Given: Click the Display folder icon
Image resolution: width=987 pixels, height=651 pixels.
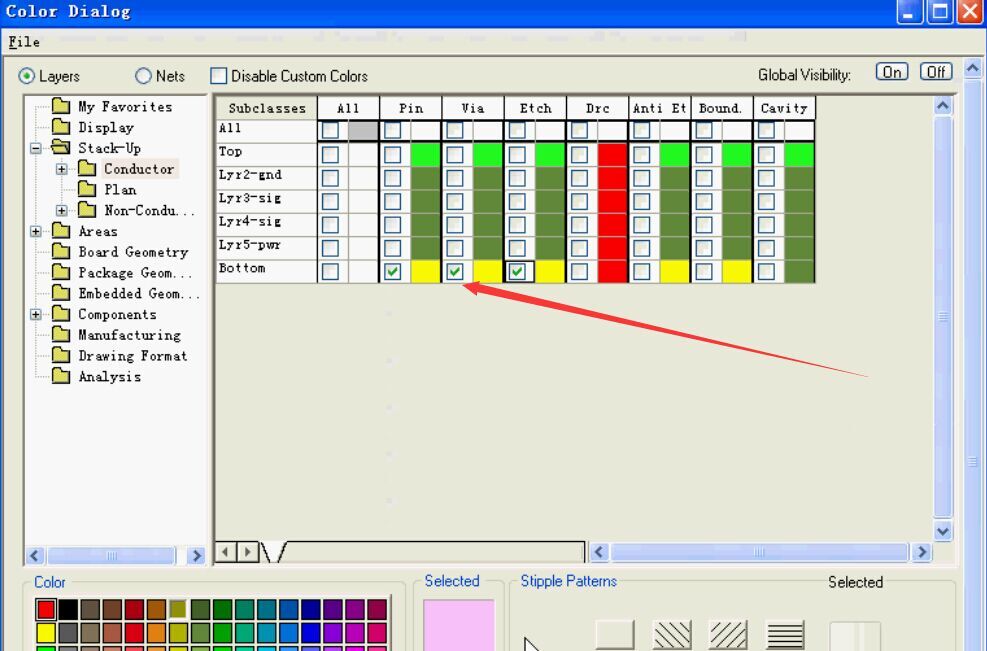Looking at the screenshot, I should tap(61, 127).
